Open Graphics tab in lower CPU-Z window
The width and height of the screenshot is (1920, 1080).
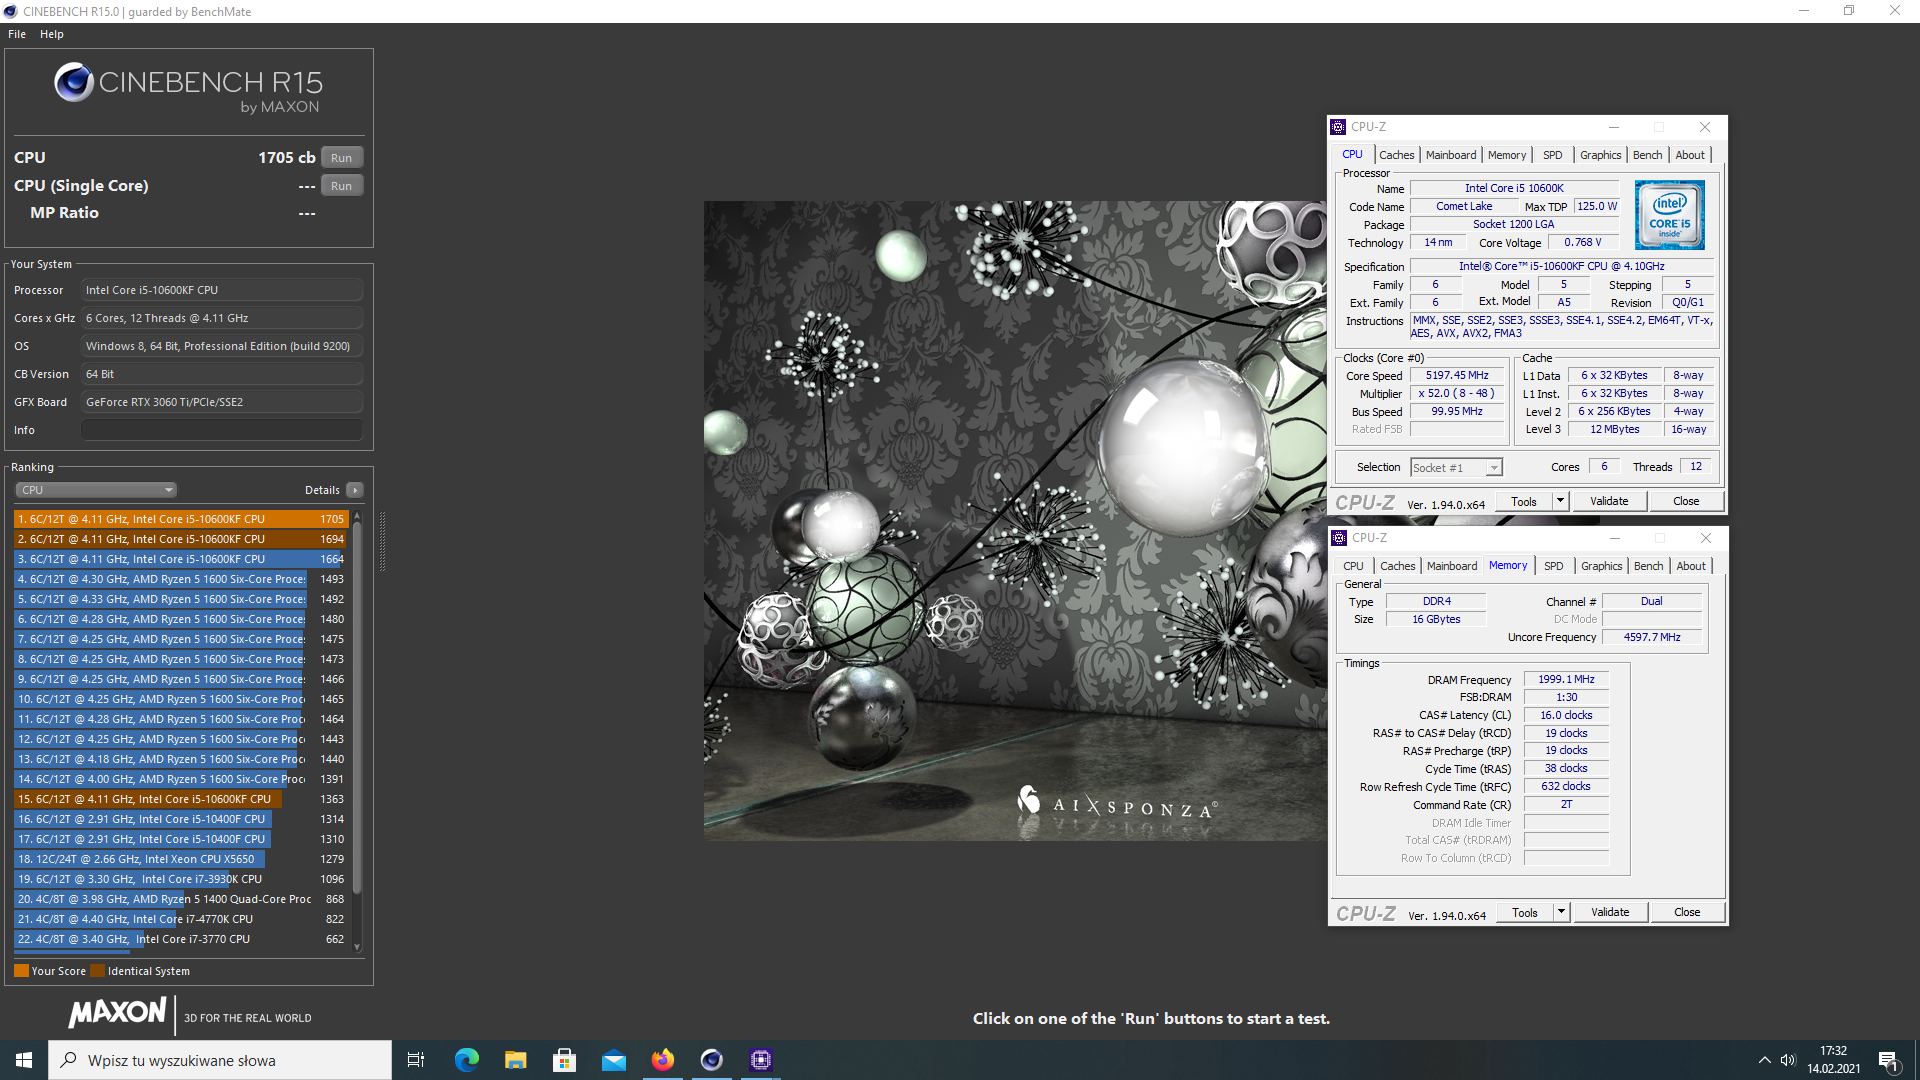coord(1601,566)
